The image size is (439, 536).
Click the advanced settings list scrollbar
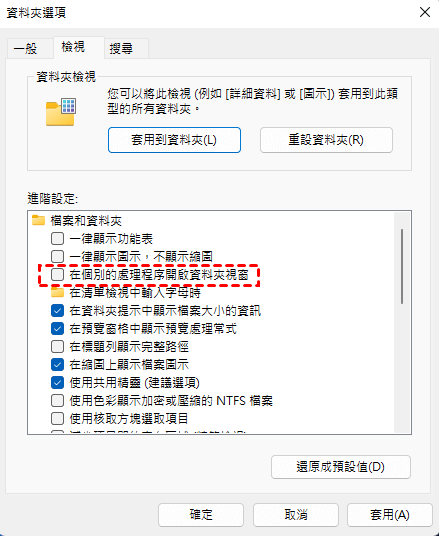(402, 267)
